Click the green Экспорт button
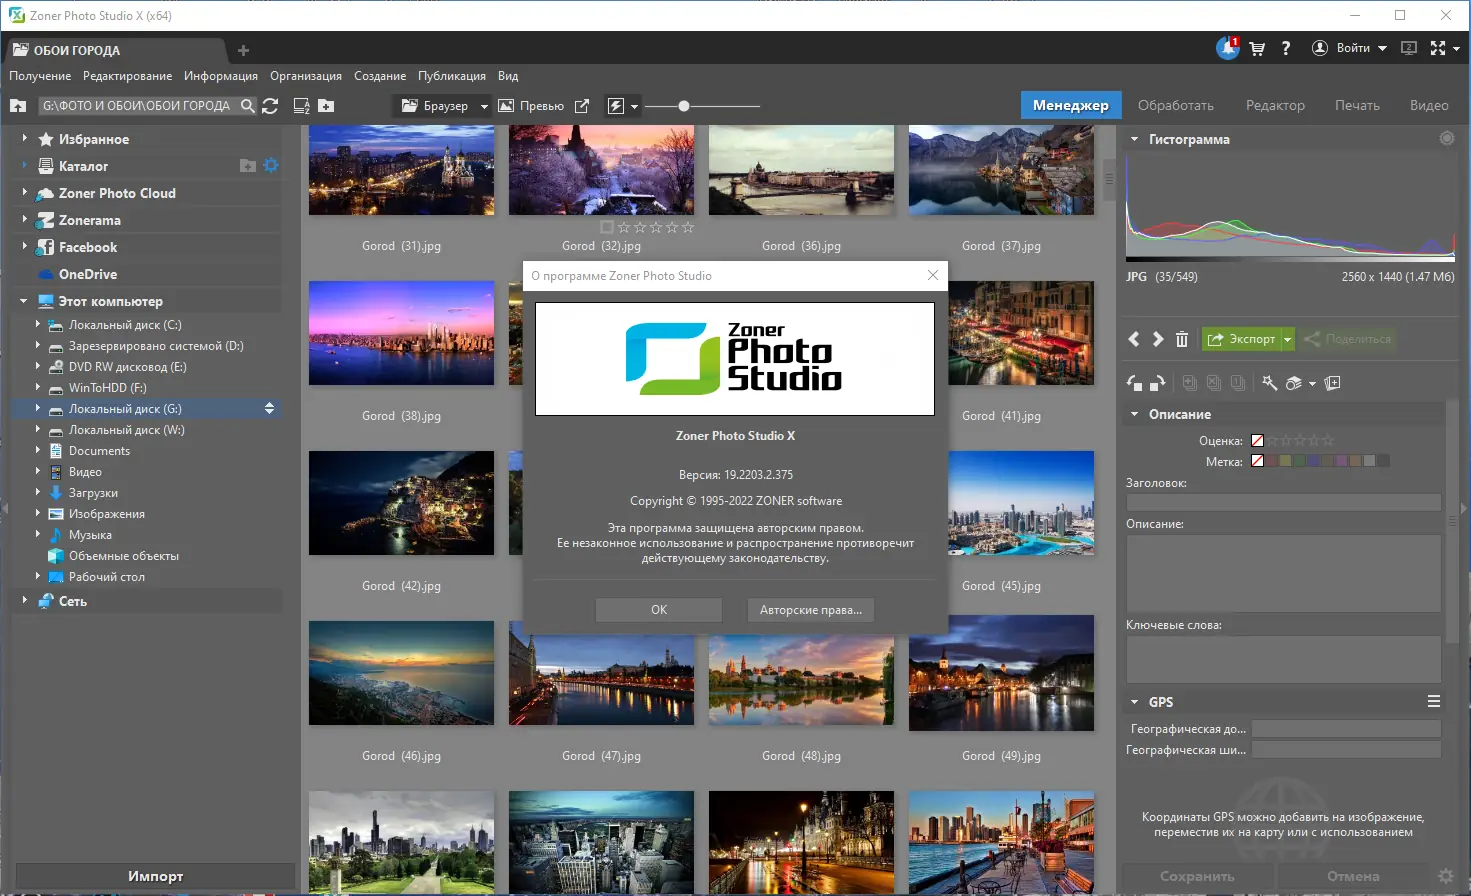This screenshot has height=896, width=1471. point(1241,339)
